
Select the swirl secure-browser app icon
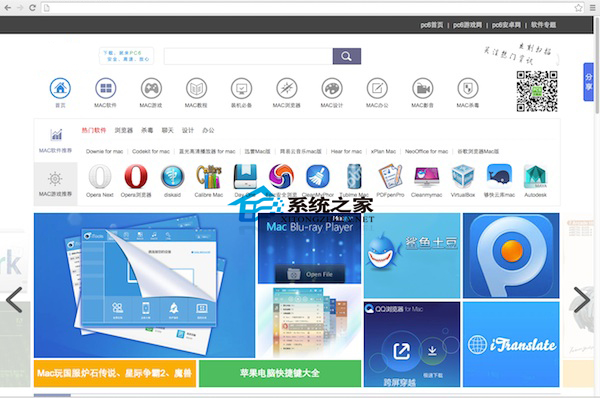point(281,176)
